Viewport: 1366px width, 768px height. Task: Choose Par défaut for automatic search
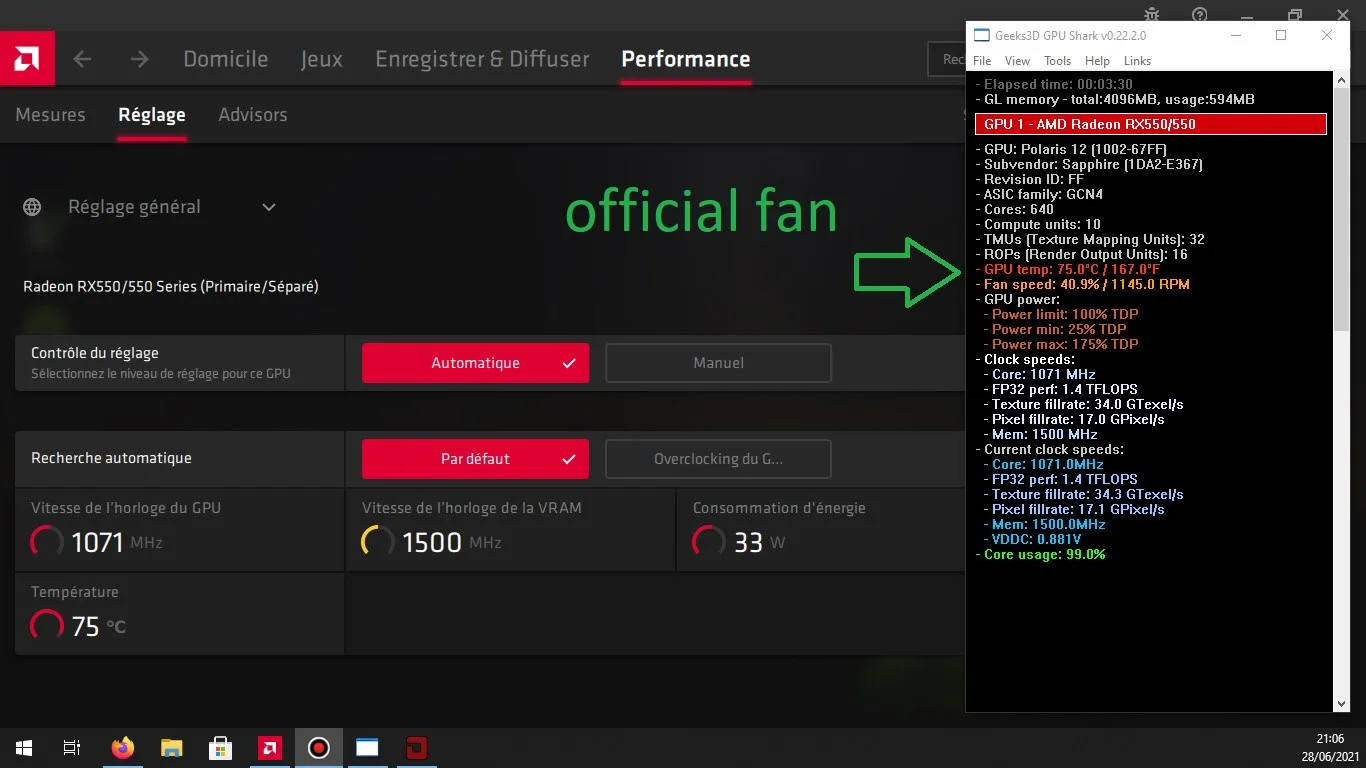click(x=475, y=459)
